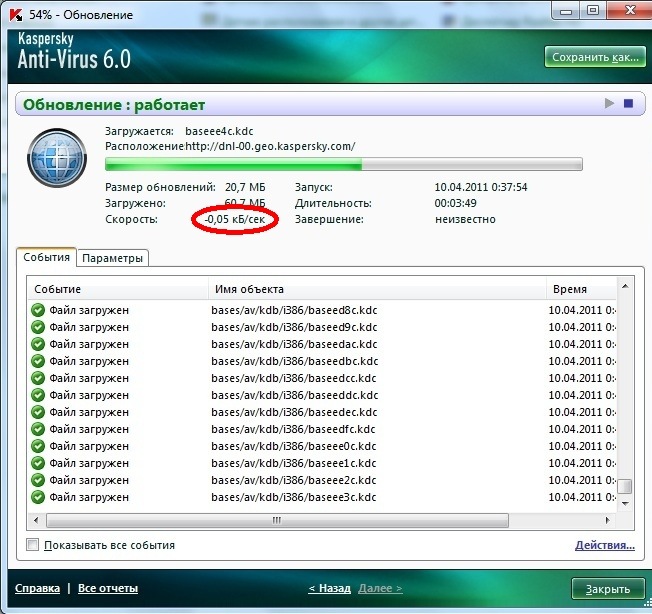Image resolution: width=652 pixels, height=614 pixels.
Task: Select the row bases/av/kdb/i386/baseedac.kdc
Action: [322, 344]
